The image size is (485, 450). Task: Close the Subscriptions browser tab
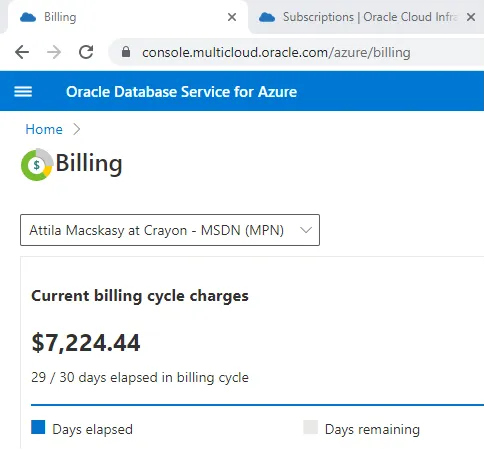click(471, 17)
